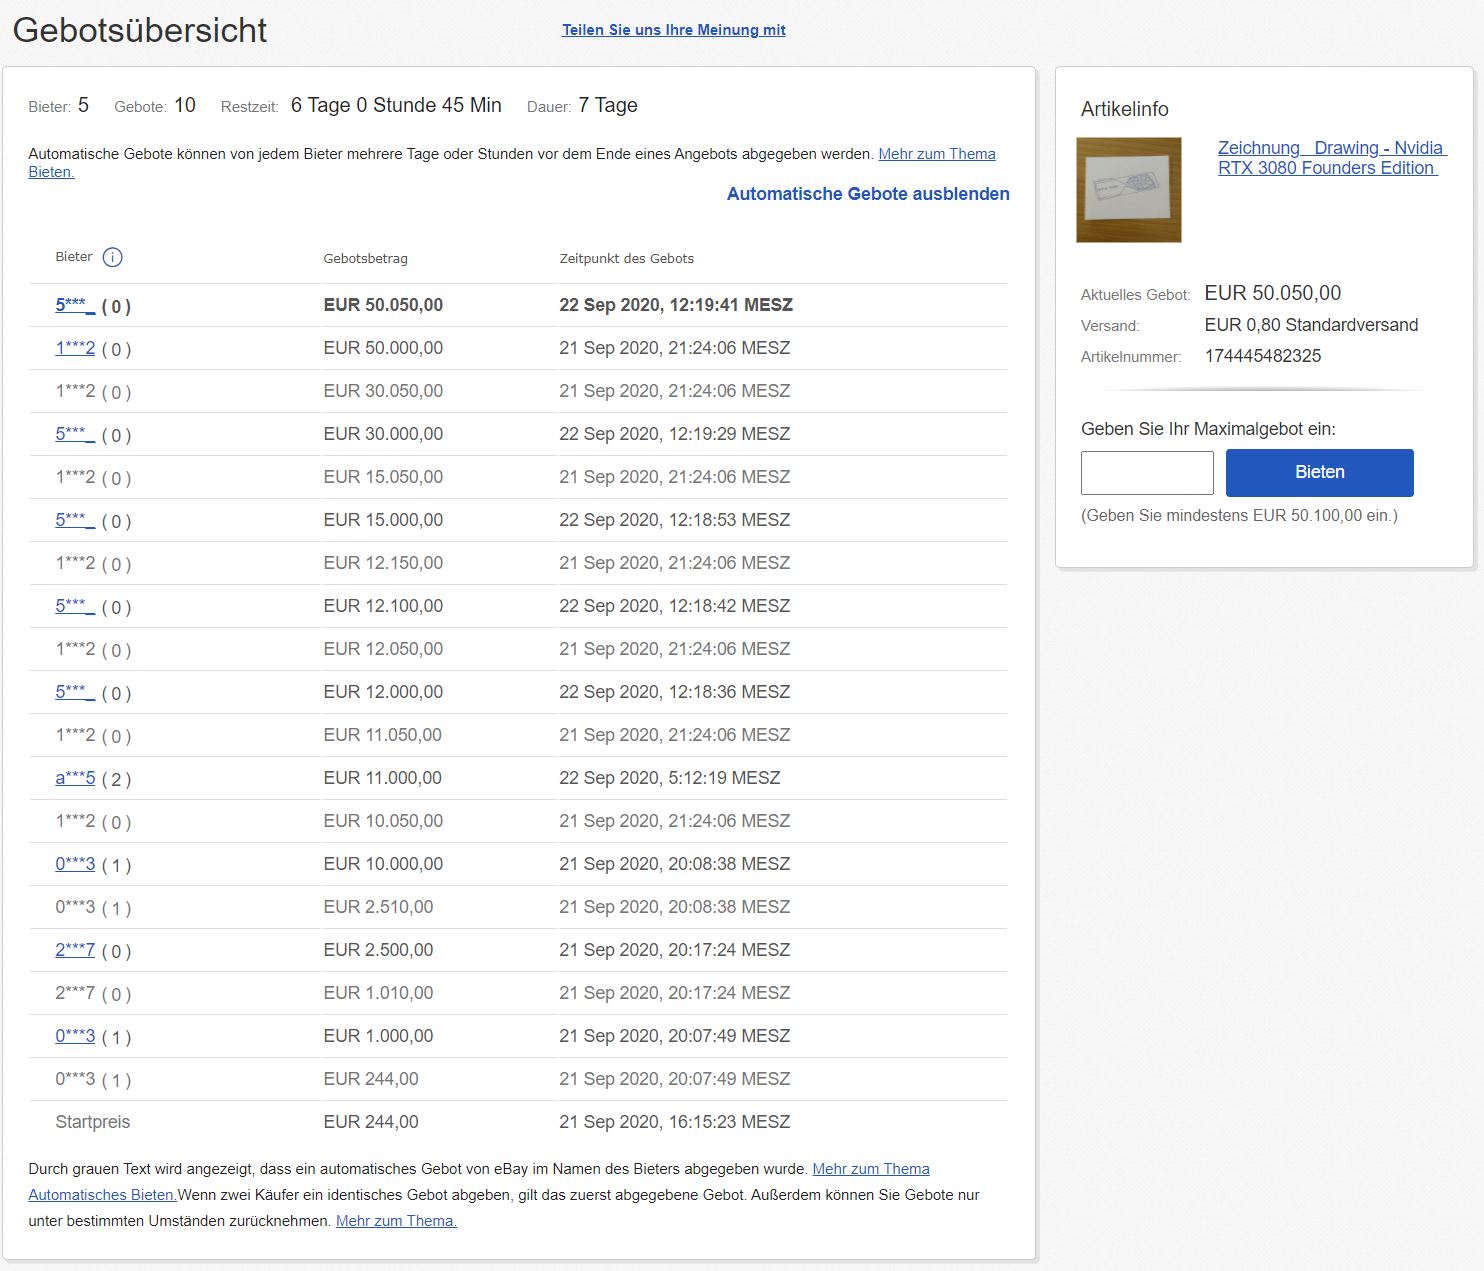
Task: Open the 'Zeichnung Drawing - Nvidia RTX 3080' item link
Action: point(1332,158)
